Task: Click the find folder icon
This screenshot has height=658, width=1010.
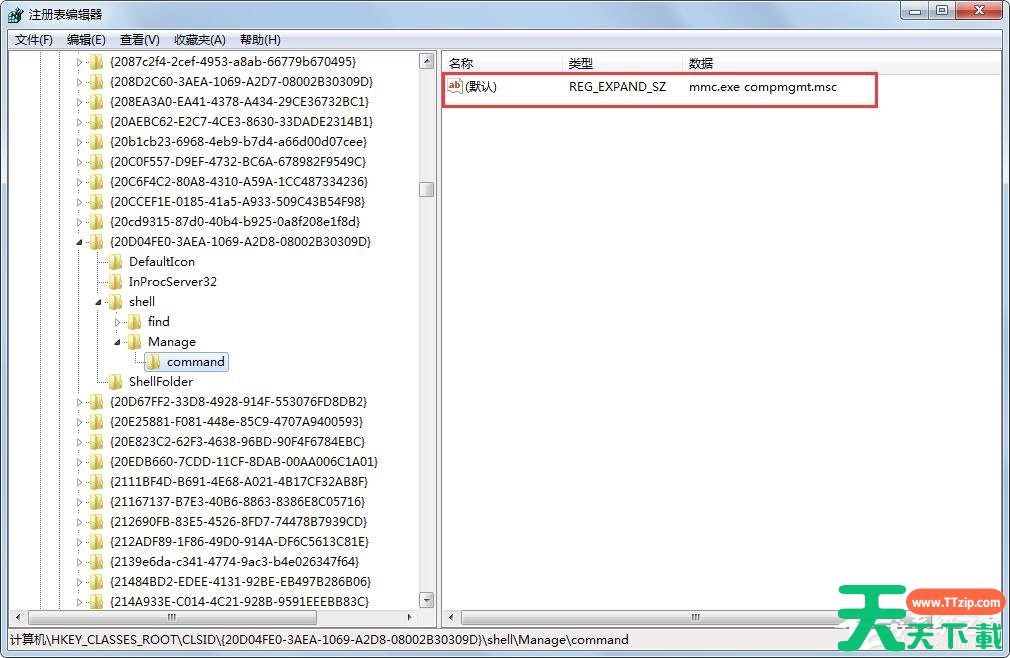Action: 135,322
